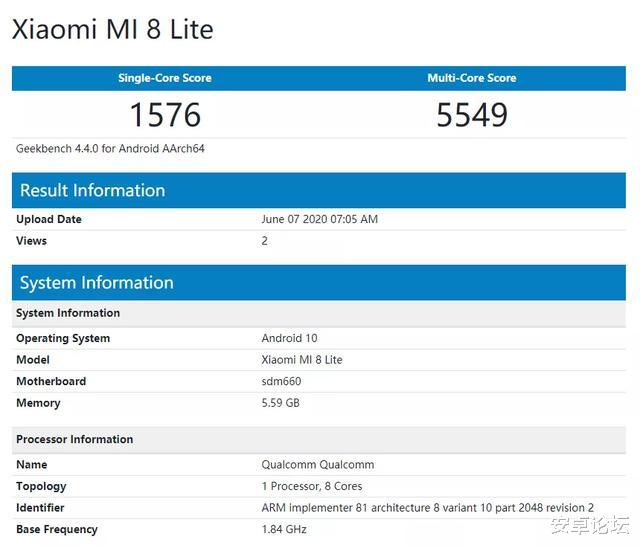The width and height of the screenshot is (640, 548).
Task: Select the Geekbench 4.4.0 for Android AArch64 text
Action: tap(110, 149)
